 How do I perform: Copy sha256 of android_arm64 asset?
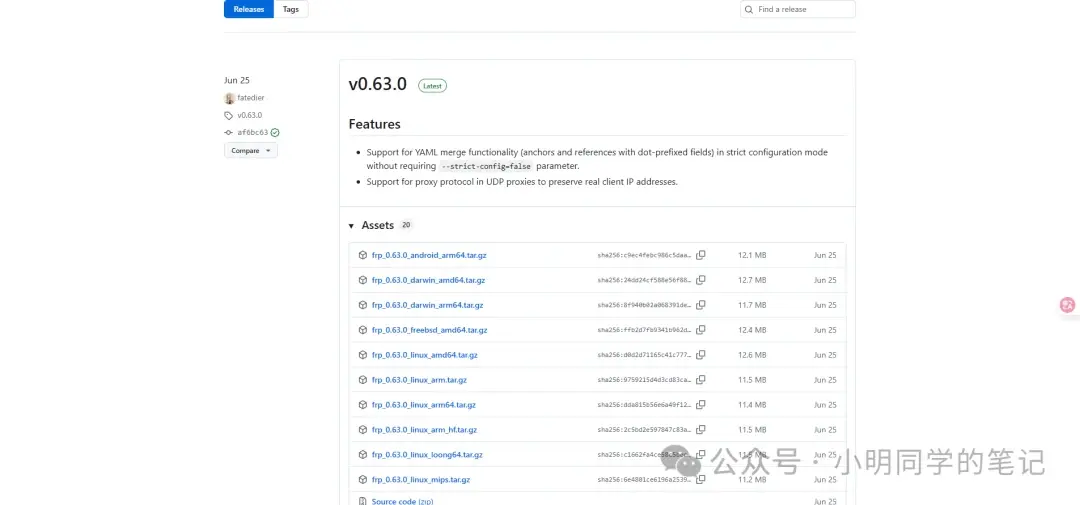[700, 255]
